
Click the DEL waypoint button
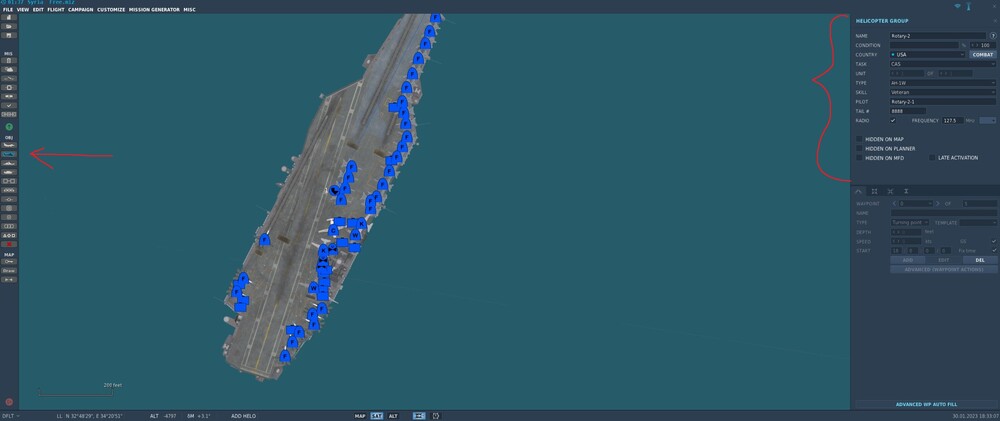[980, 260]
